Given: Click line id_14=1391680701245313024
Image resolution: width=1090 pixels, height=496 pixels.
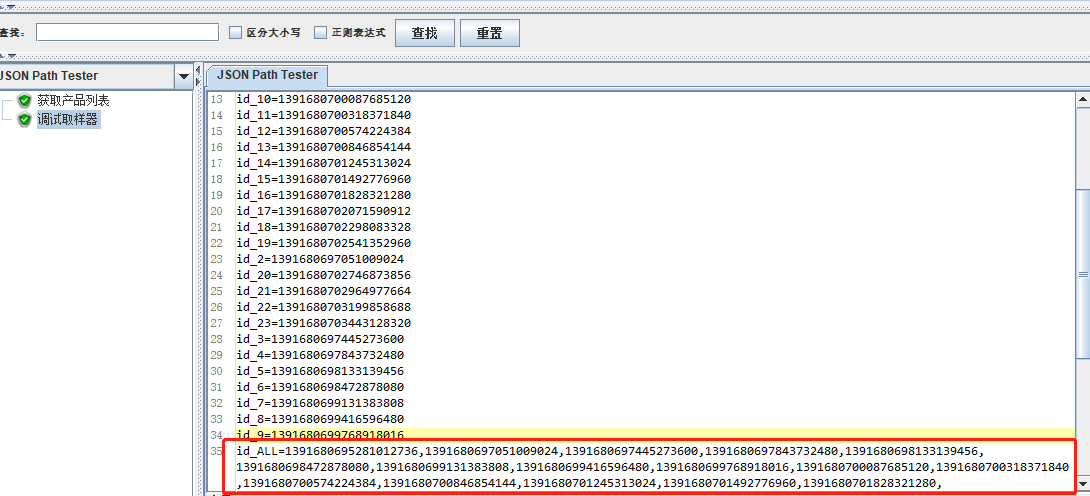Looking at the screenshot, I should pos(324,163).
